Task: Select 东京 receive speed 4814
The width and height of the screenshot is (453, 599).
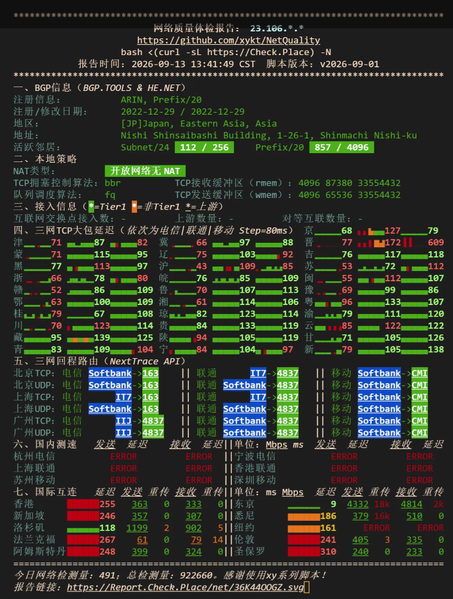Action: pos(411,504)
